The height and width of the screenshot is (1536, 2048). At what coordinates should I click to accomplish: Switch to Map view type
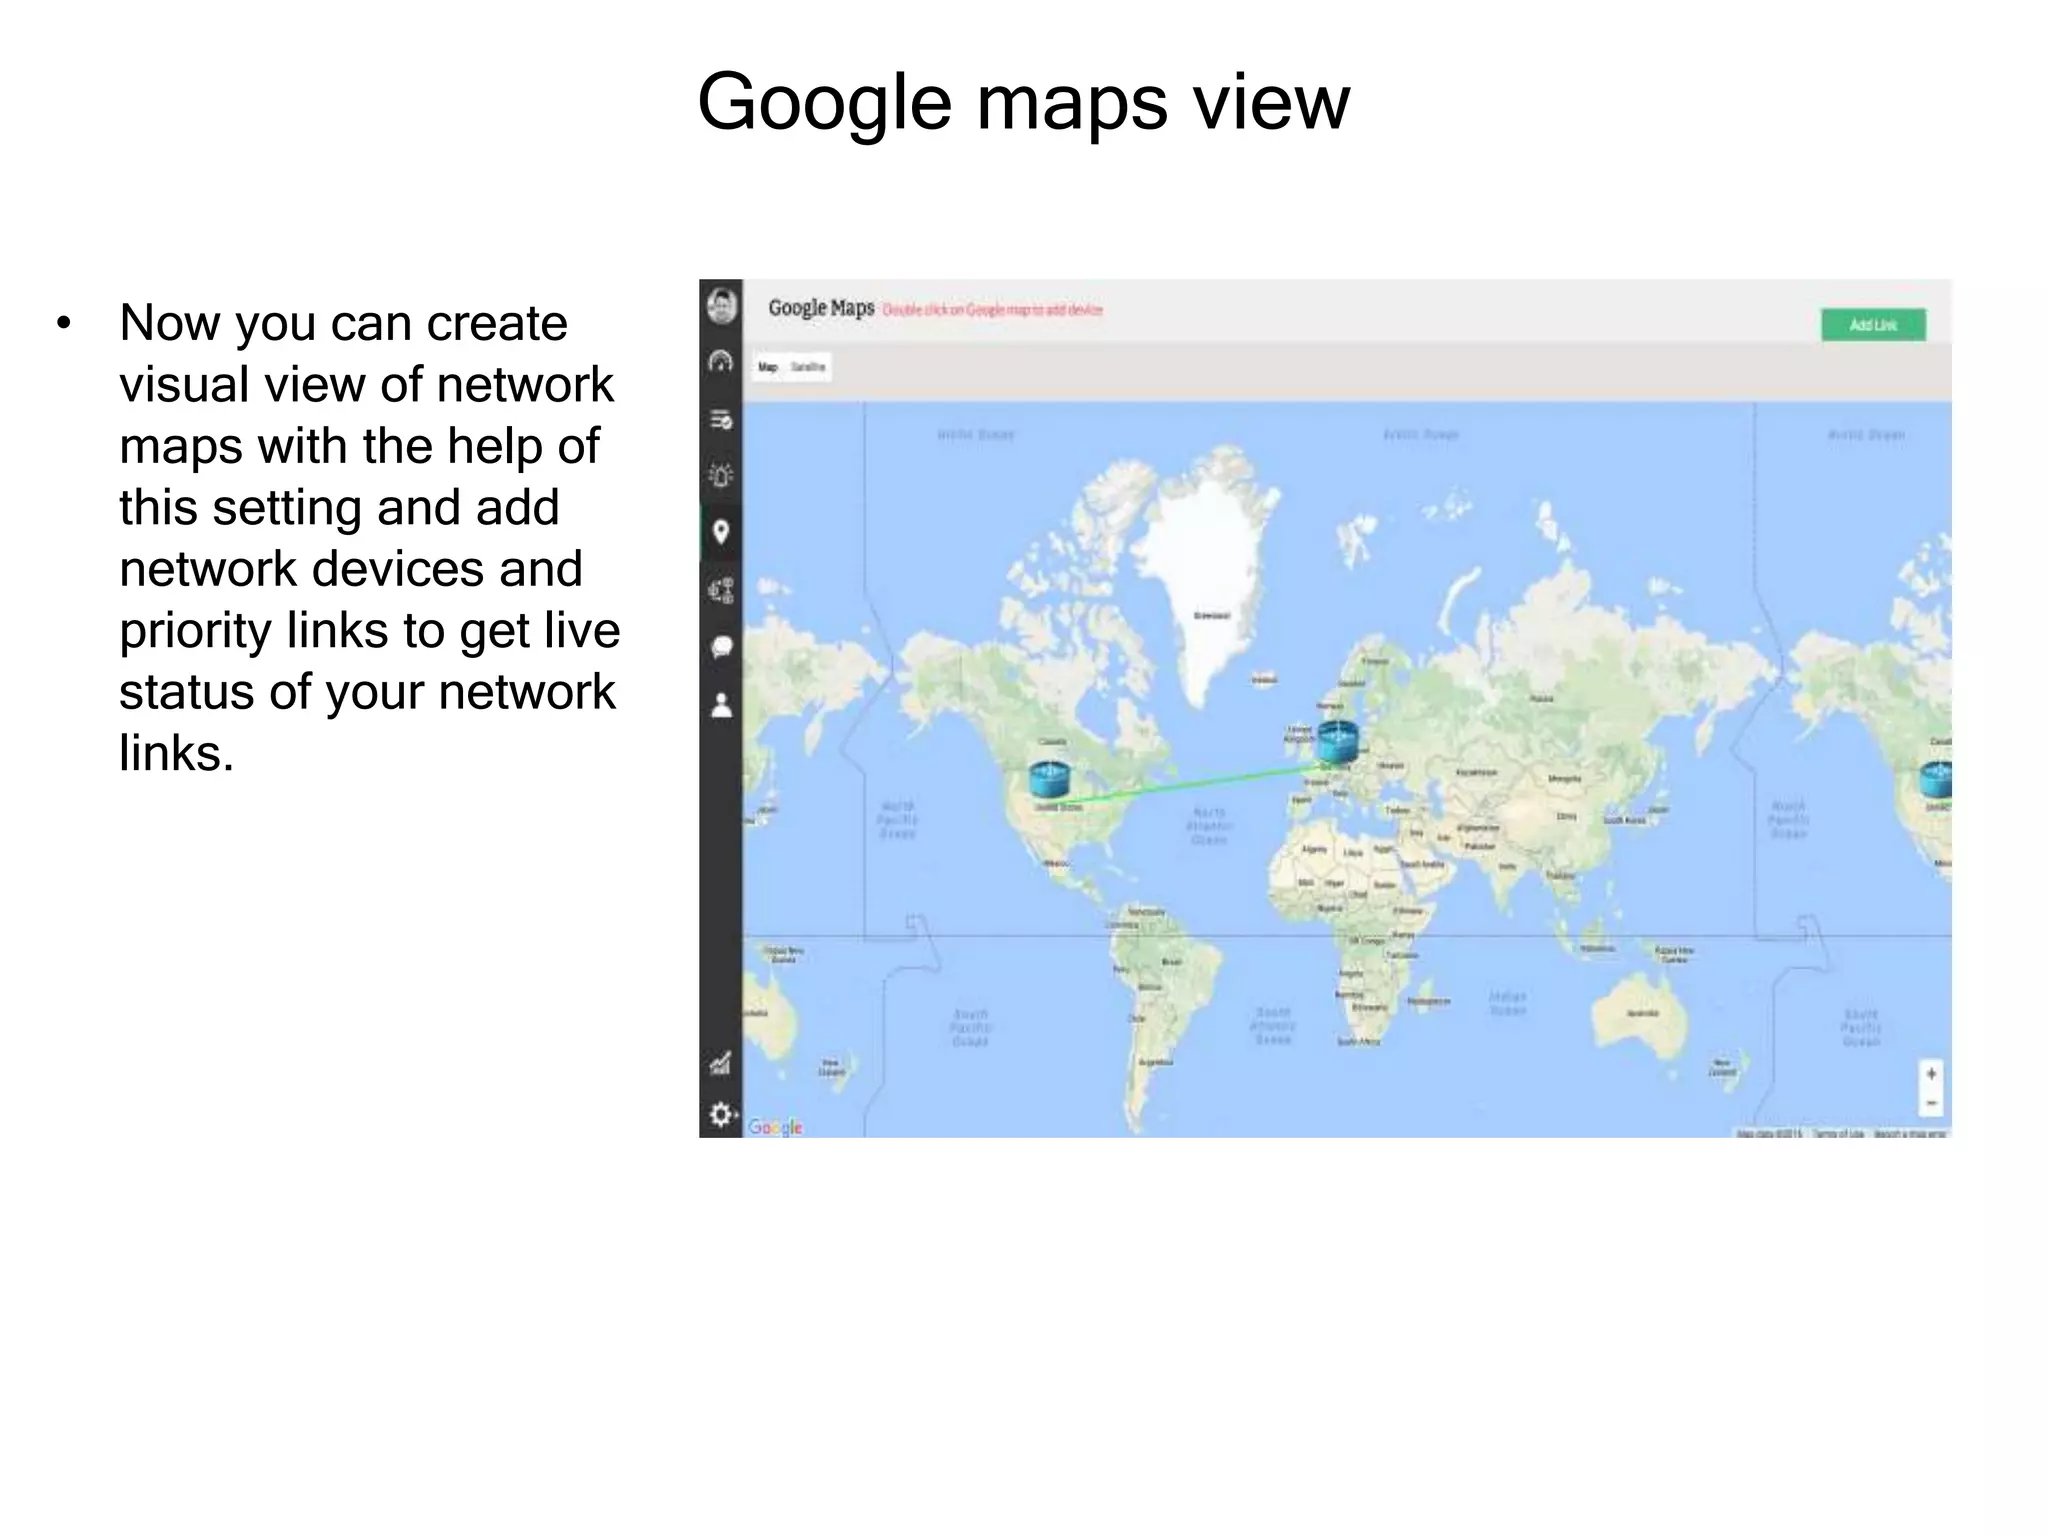[x=768, y=367]
